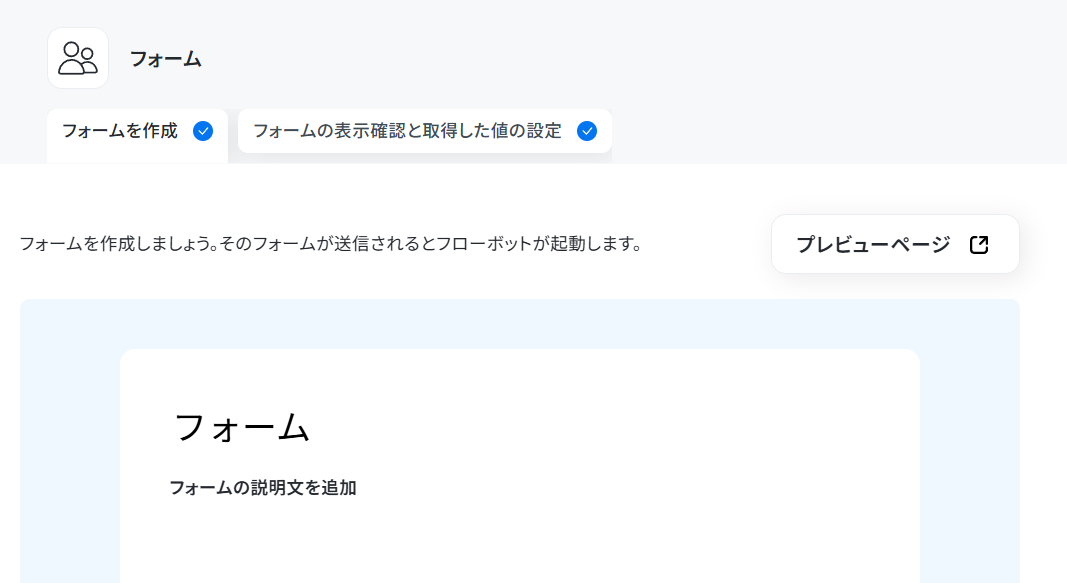Switch to フォームの表示確認と取得した値の設定 tab
Screen dimensions: 1067x583
click(425, 131)
